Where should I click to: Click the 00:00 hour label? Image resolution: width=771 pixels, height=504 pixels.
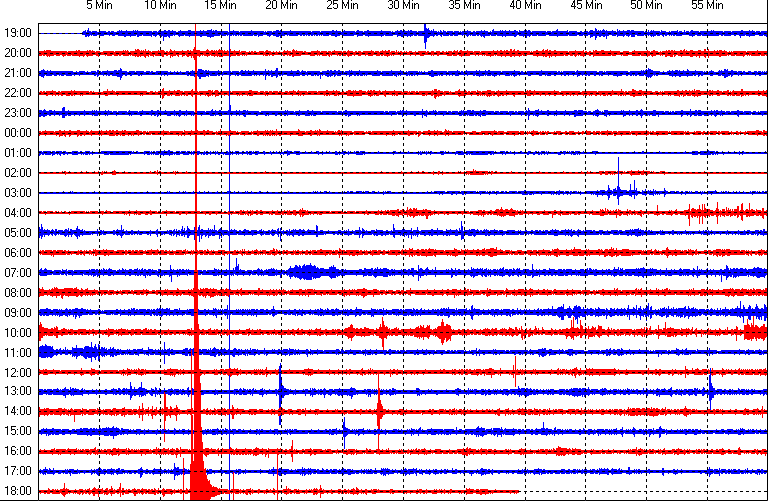click(x=18, y=133)
